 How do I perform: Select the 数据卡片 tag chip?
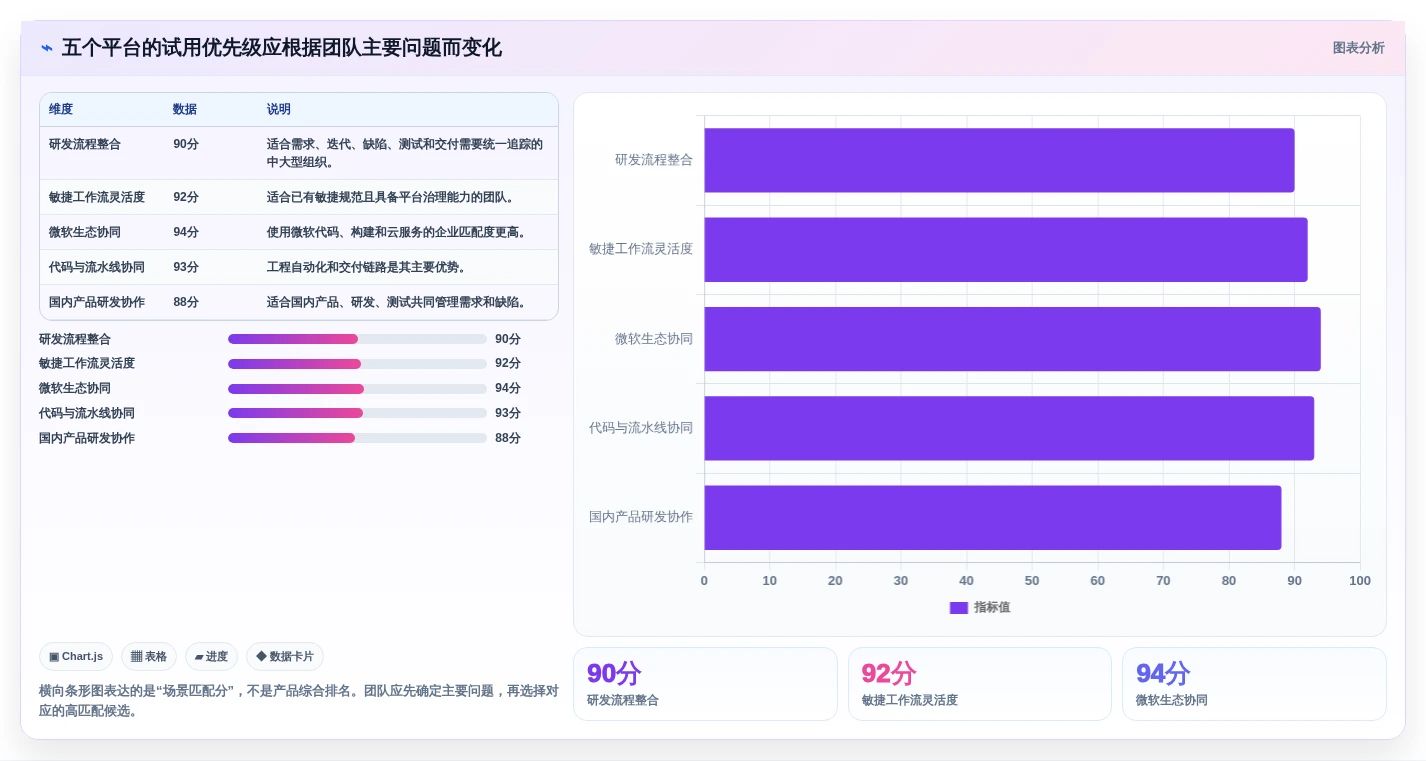click(285, 657)
